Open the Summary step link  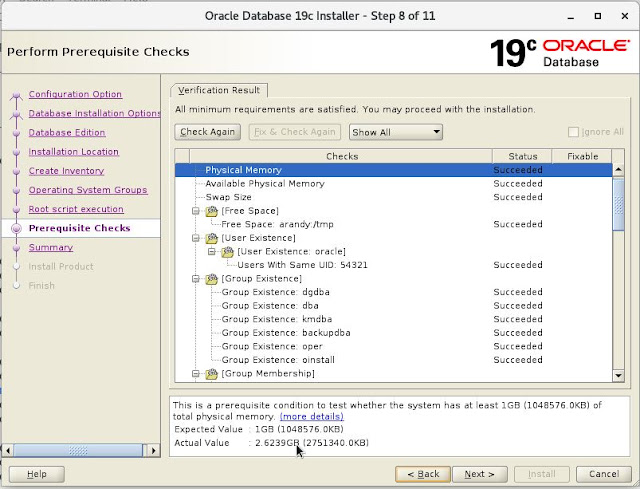pyautogui.click(x=51, y=248)
